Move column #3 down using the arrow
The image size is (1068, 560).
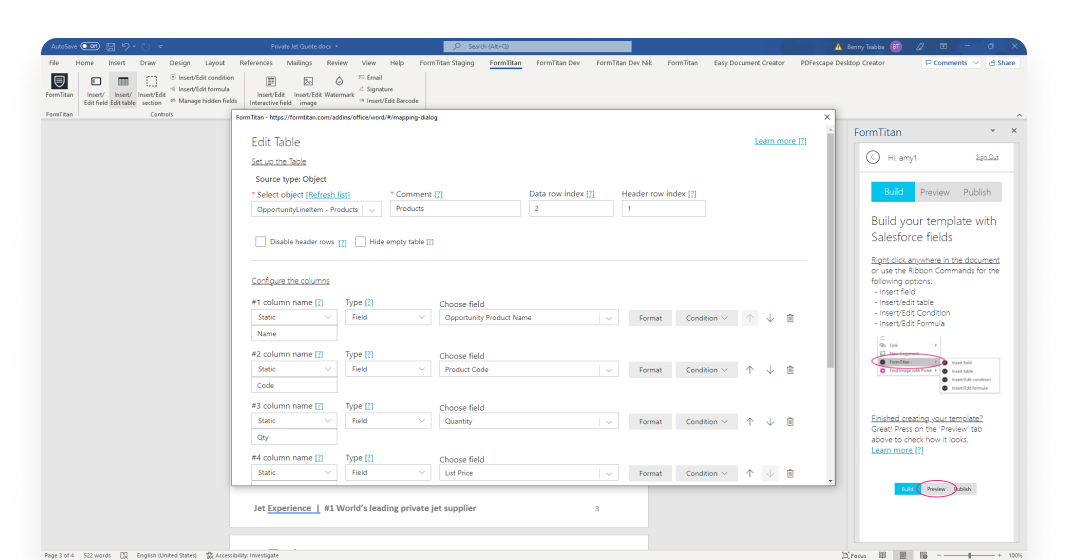pyautogui.click(x=770, y=422)
